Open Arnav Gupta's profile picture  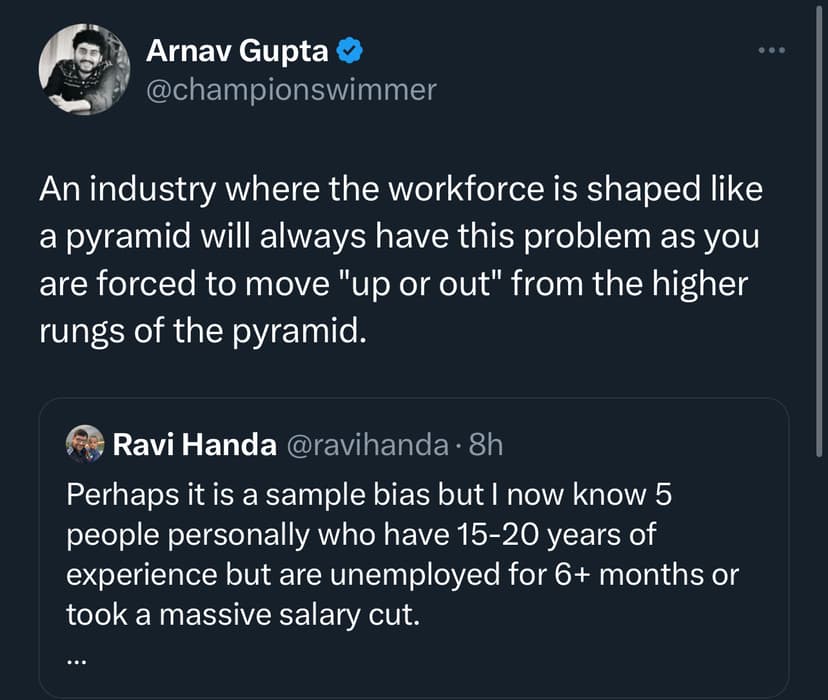click(84, 69)
